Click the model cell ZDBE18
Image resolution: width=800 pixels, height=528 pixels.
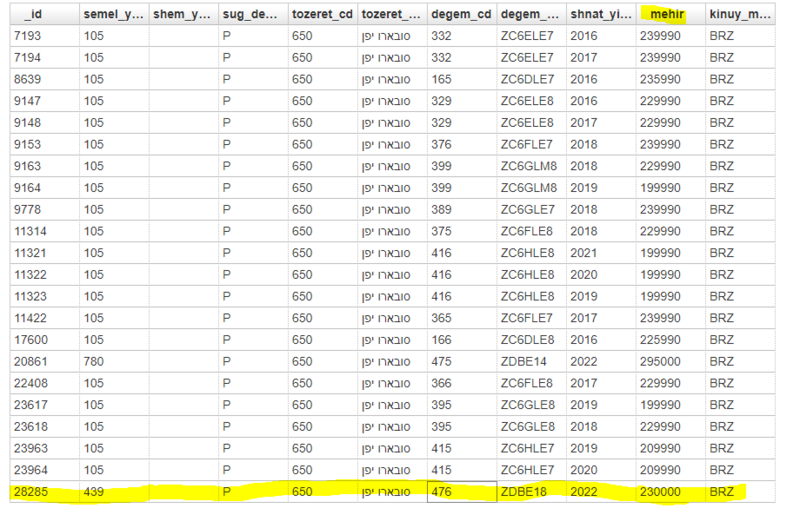click(x=532, y=492)
